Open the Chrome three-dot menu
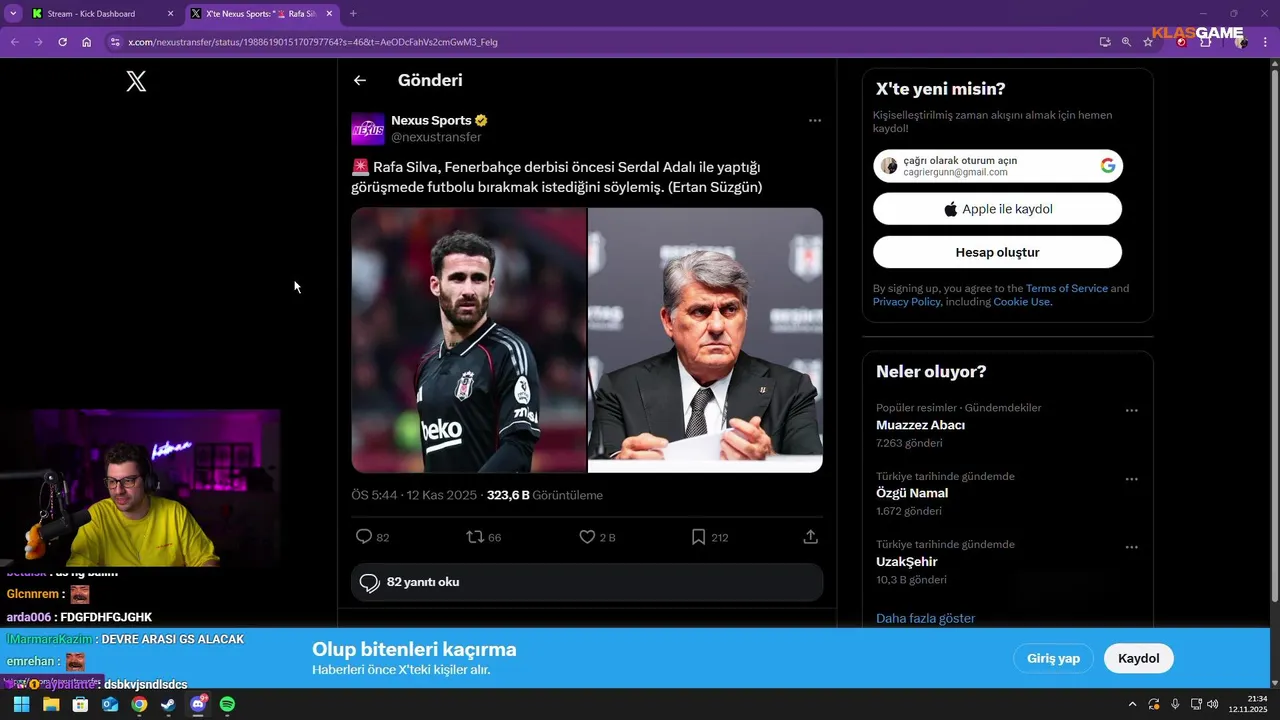Image resolution: width=1280 pixels, height=720 pixels. [1266, 42]
